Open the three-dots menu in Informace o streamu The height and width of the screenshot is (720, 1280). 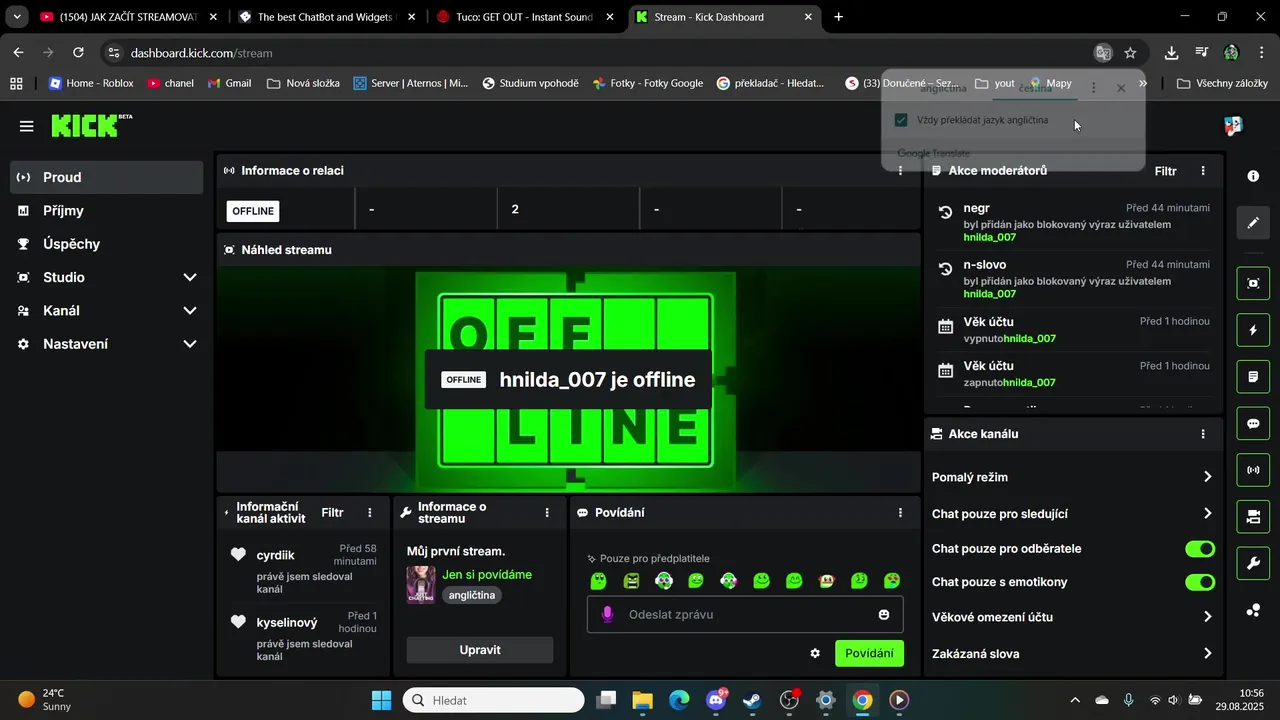click(547, 513)
